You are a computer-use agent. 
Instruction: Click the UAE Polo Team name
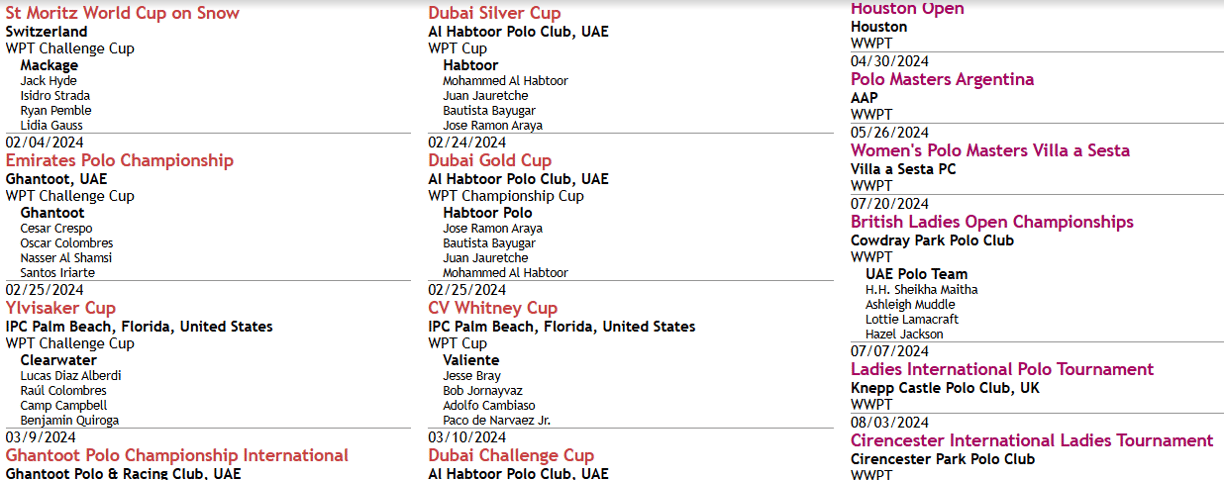(916, 273)
